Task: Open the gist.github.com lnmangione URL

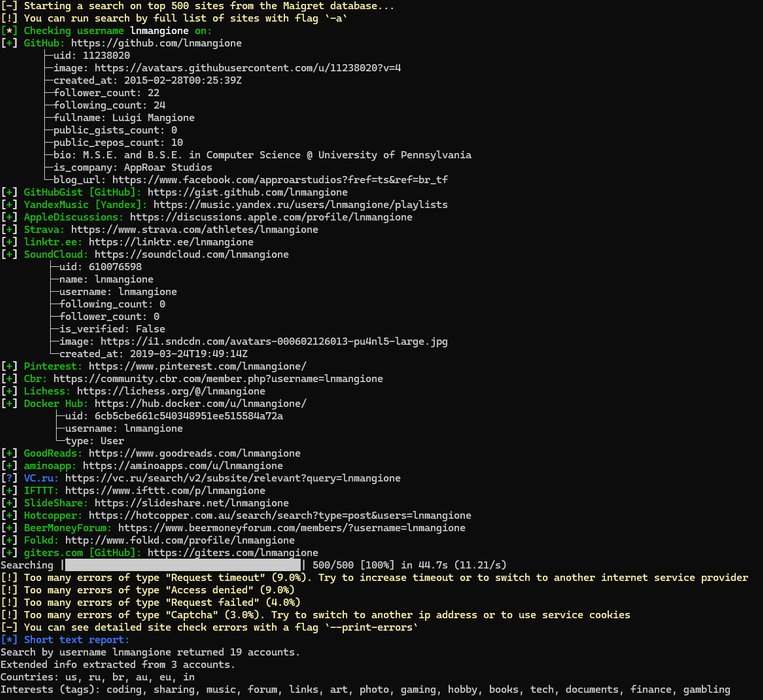Action: [x=247, y=193]
